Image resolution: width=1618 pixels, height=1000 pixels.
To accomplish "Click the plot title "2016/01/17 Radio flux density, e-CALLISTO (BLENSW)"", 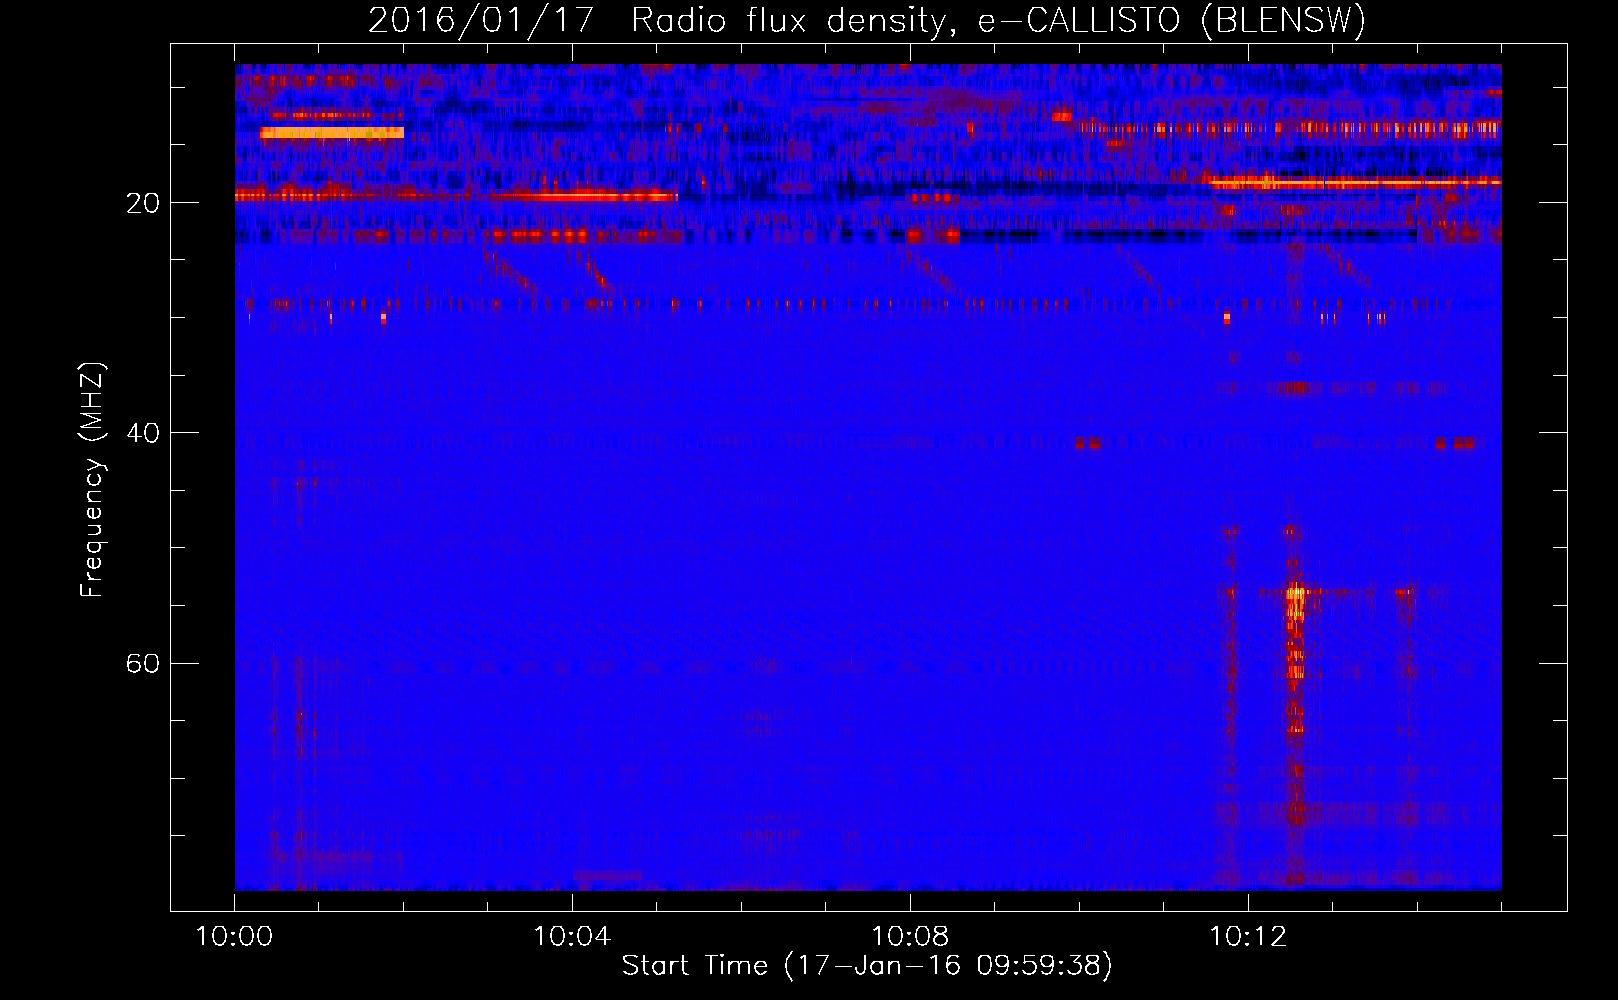I will coord(867,20).
